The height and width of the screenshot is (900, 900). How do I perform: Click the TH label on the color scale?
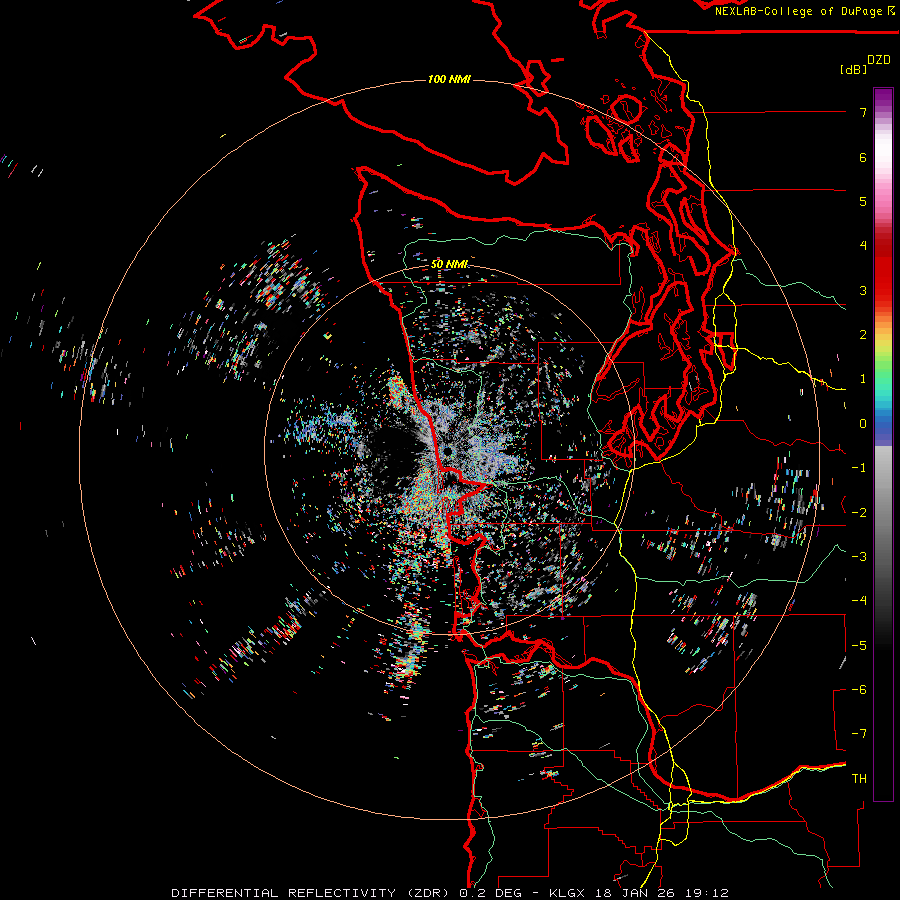(x=859, y=779)
